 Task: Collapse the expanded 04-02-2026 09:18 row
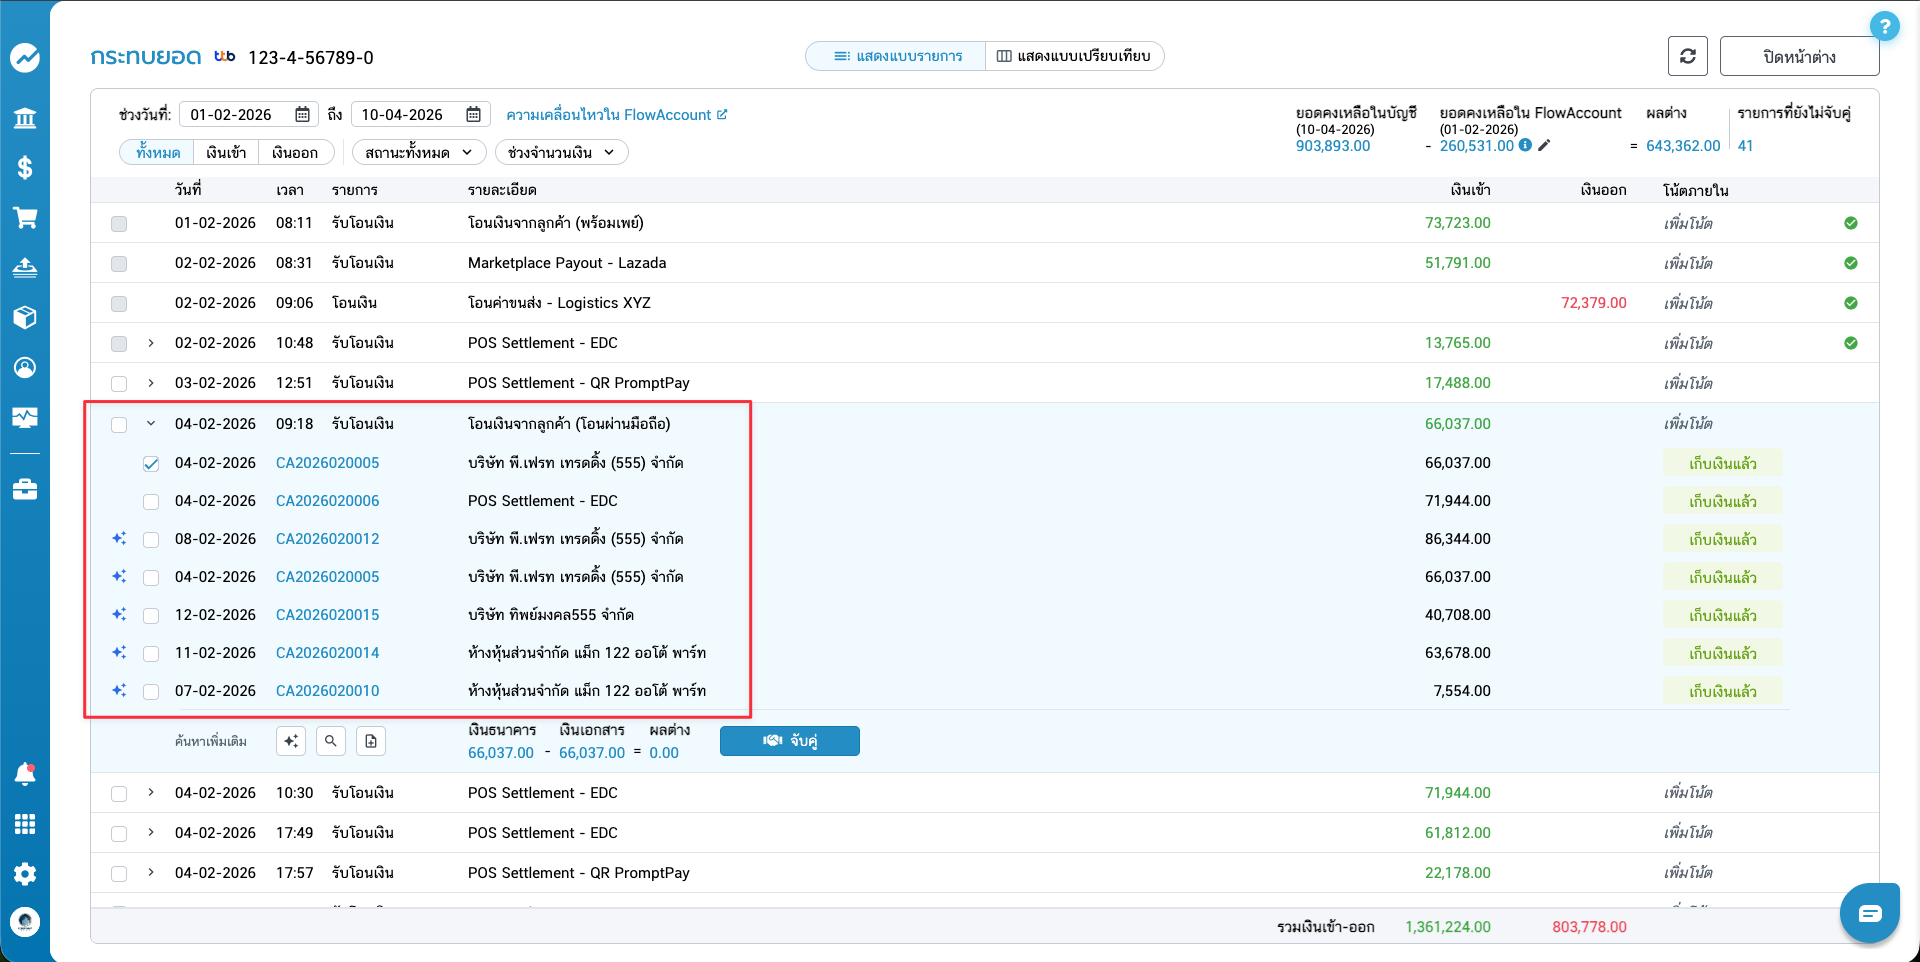click(x=151, y=423)
